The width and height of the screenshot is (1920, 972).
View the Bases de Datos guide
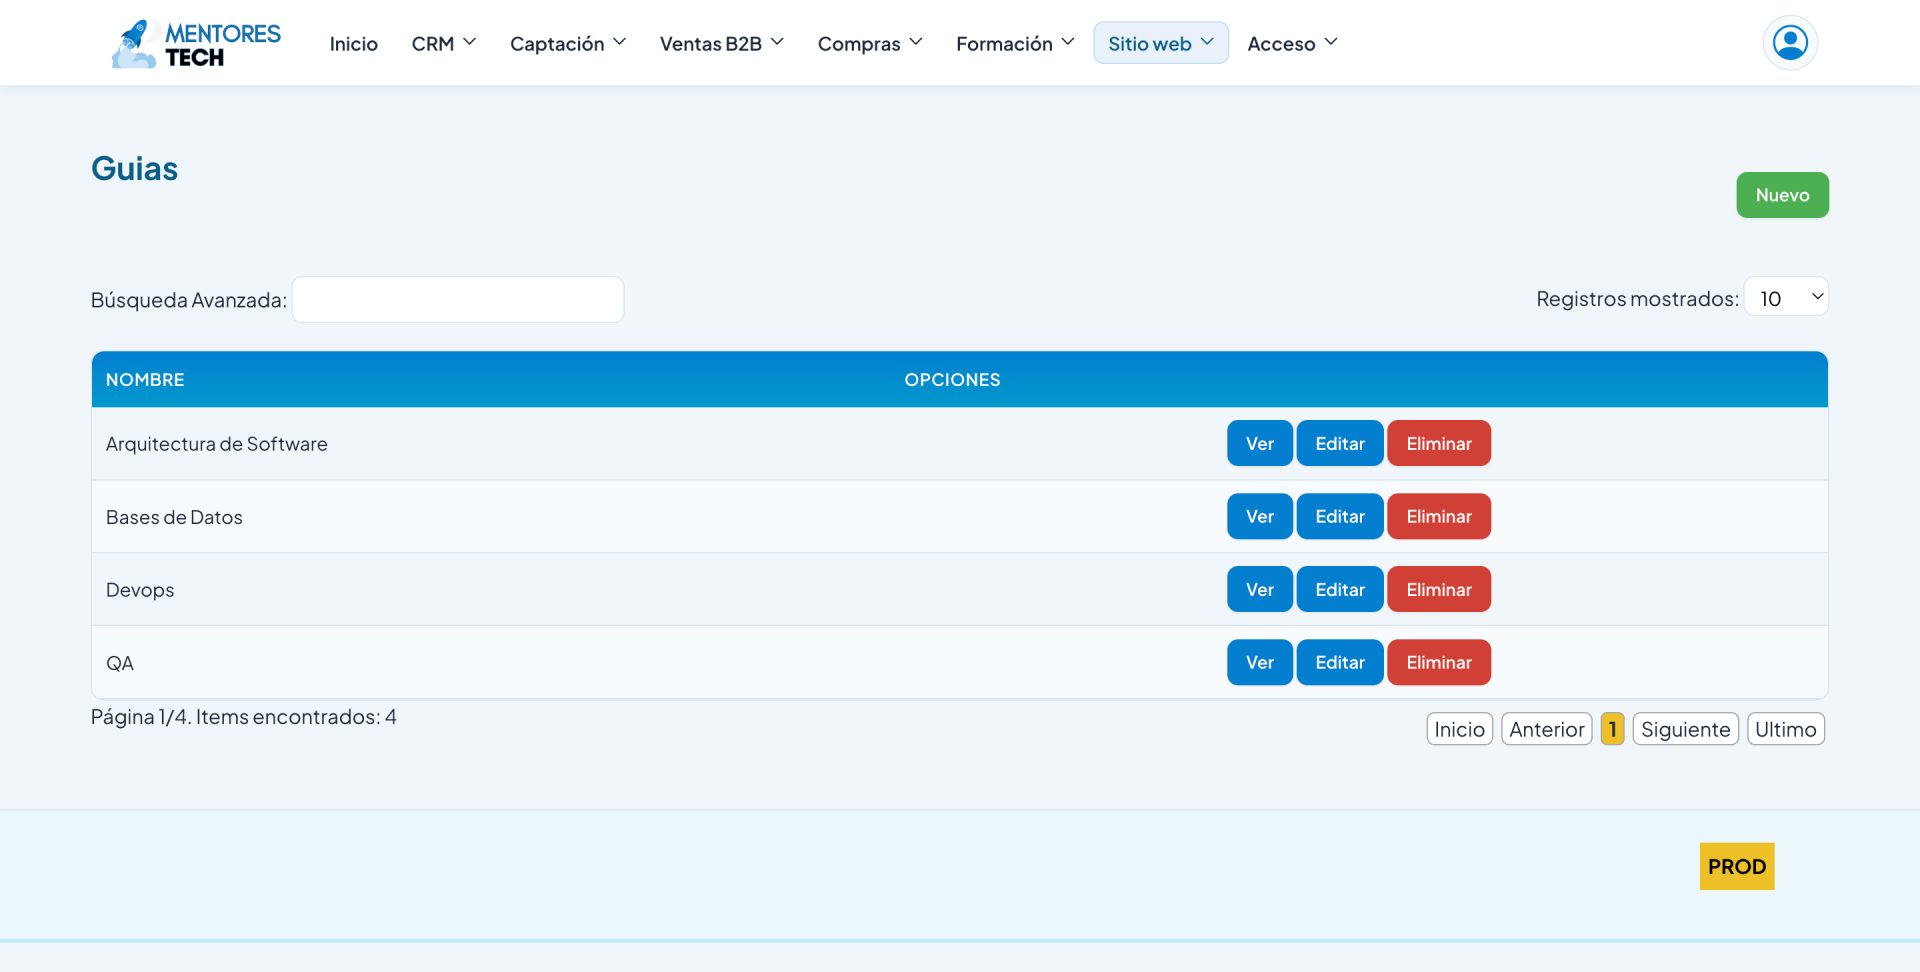(x=1260, y=516)
